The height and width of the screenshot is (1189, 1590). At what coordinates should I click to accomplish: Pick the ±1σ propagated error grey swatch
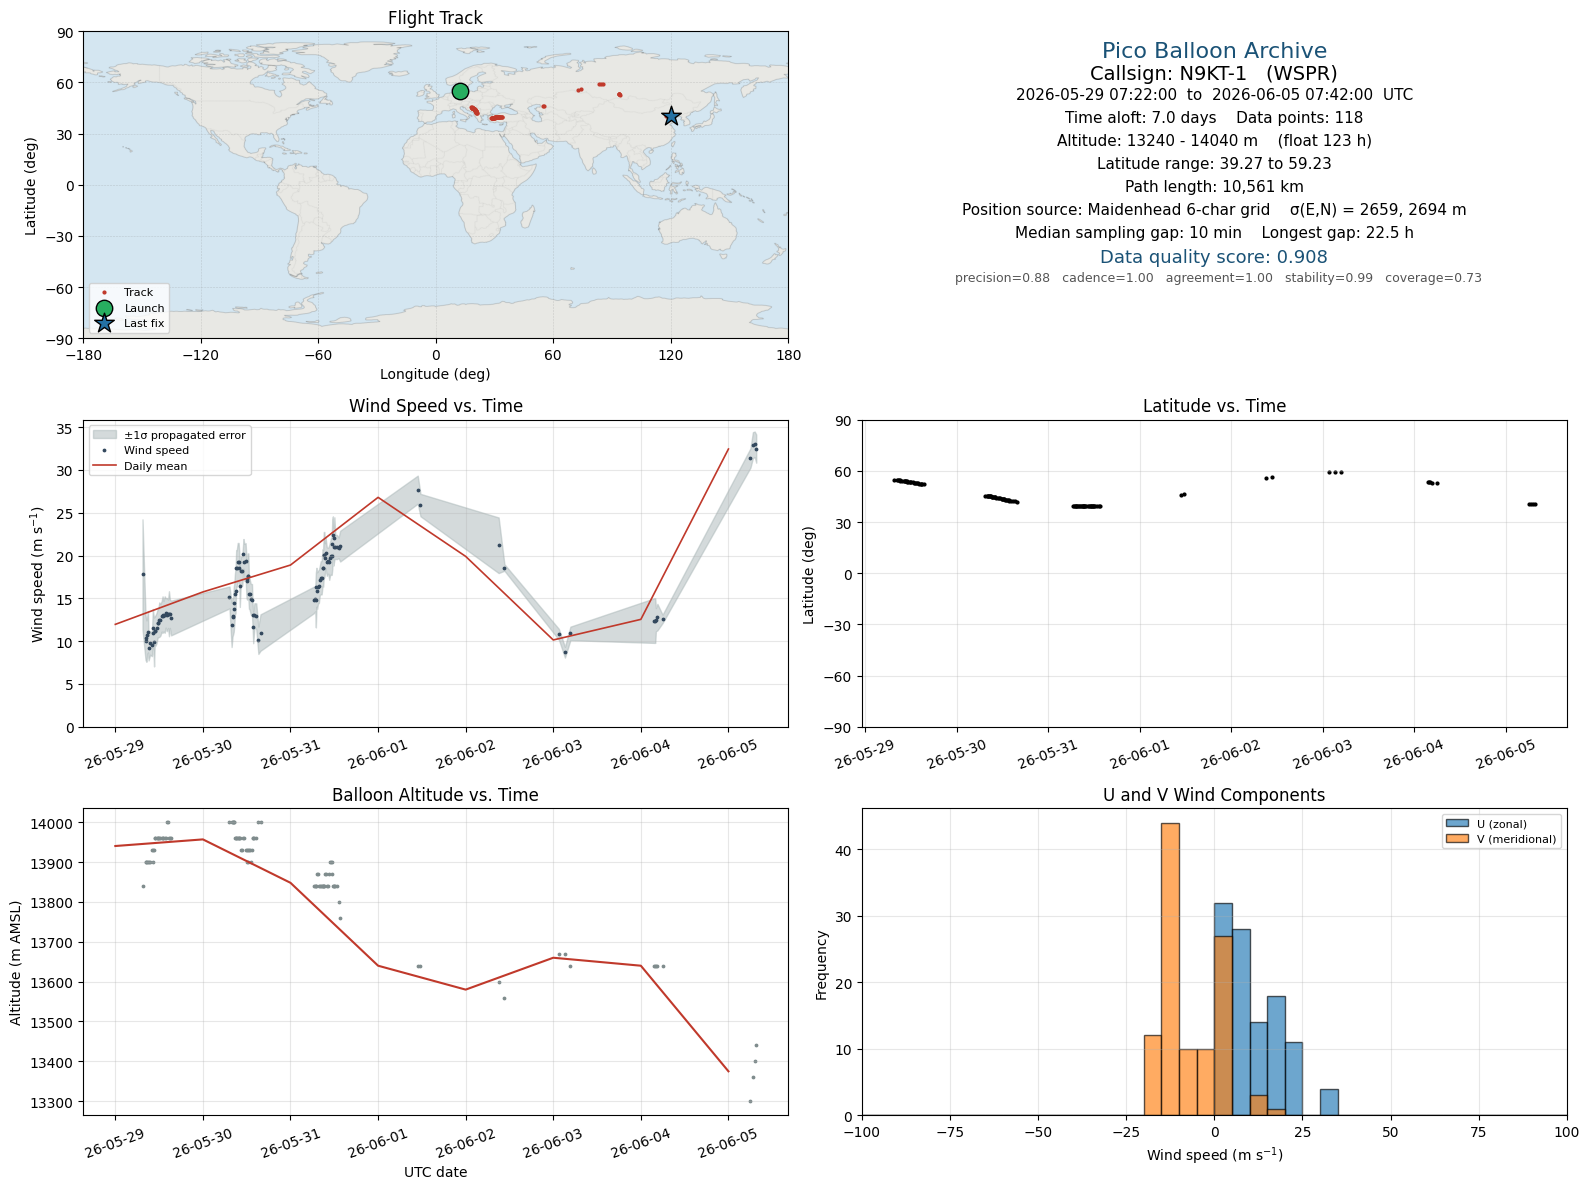tap(104, 435)
